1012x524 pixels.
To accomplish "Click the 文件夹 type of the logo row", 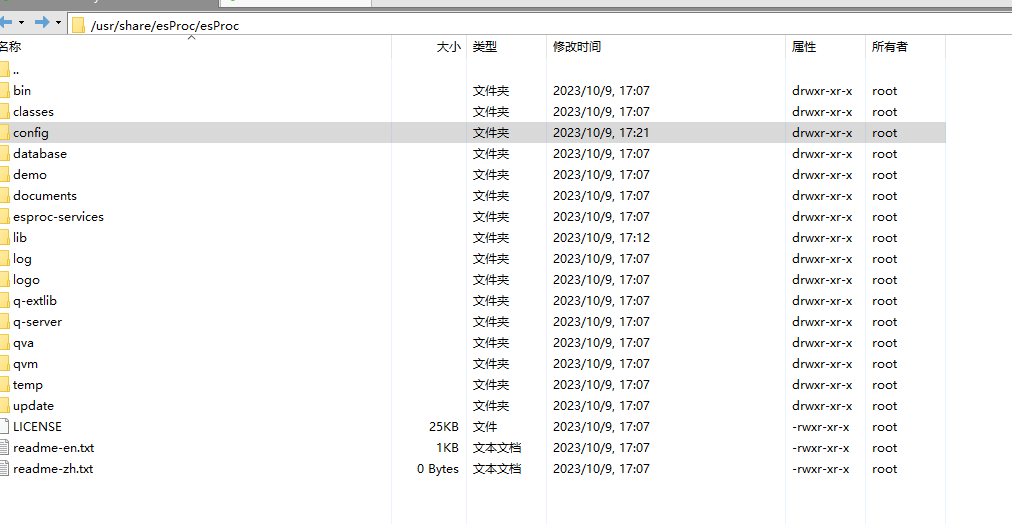I will click(x=491, y=279).
